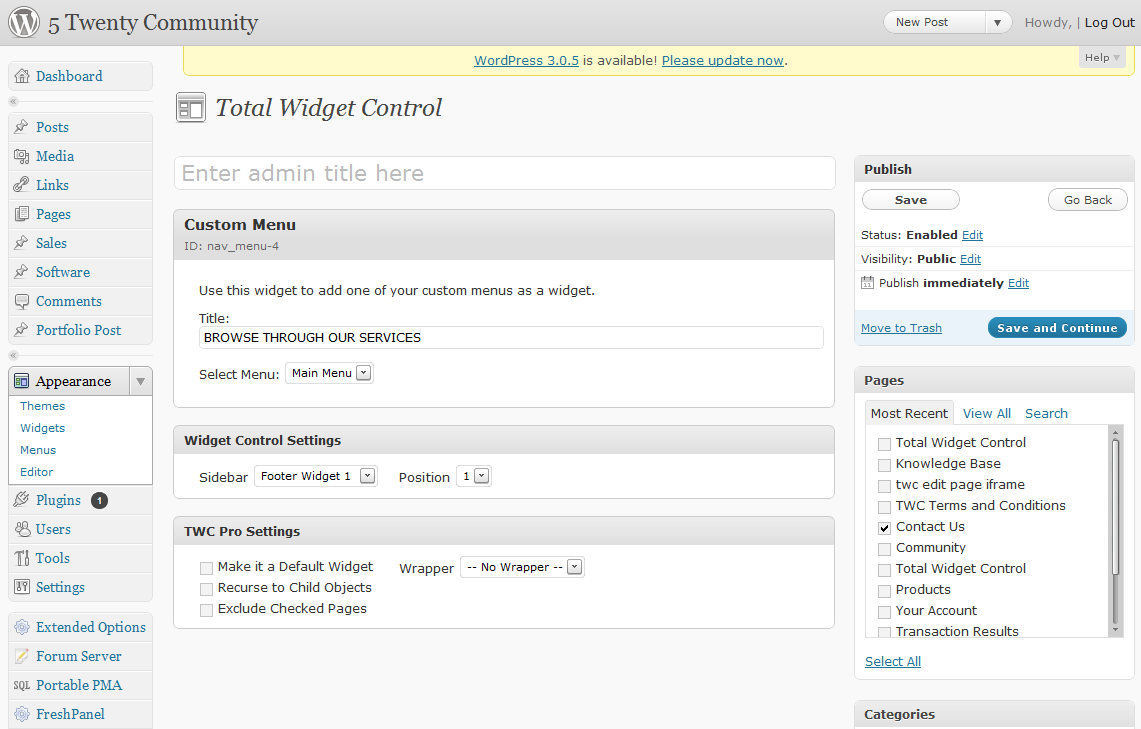Click the Tools icon in sidebar
The image size is (1141, 729).
pyautogui.click(x=22, y=558)
